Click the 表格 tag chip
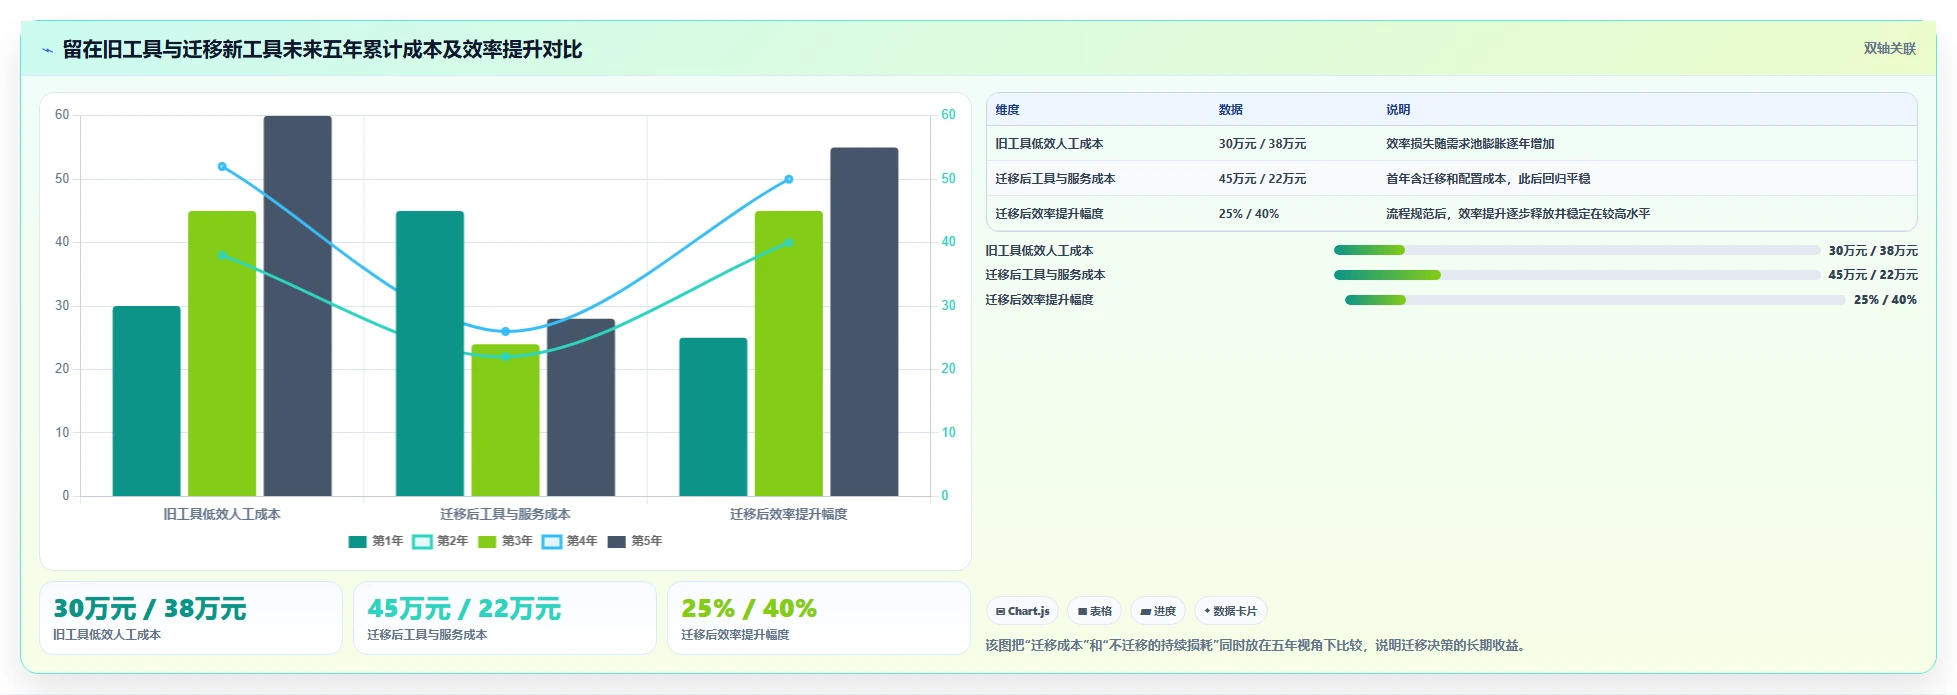Viewport: 1957px width, 695px height. click(x=1094, y=611)
